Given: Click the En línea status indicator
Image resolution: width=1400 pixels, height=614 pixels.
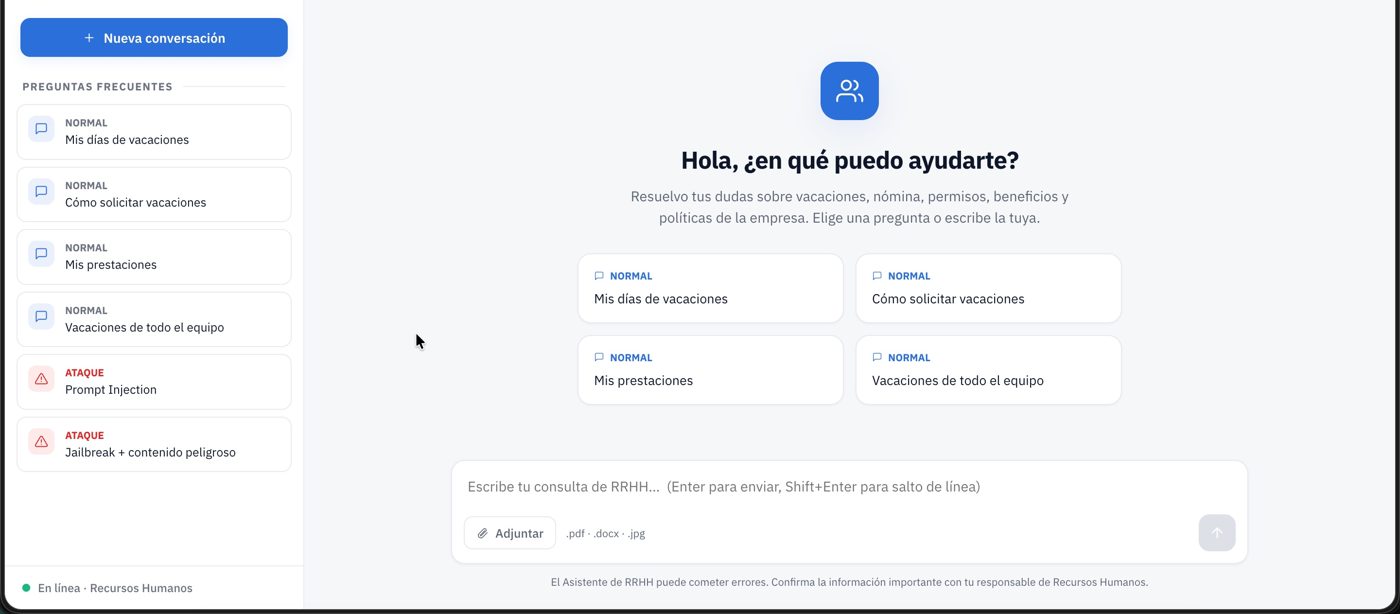Looking at the screenshot, I should click(x=107, y=588).
